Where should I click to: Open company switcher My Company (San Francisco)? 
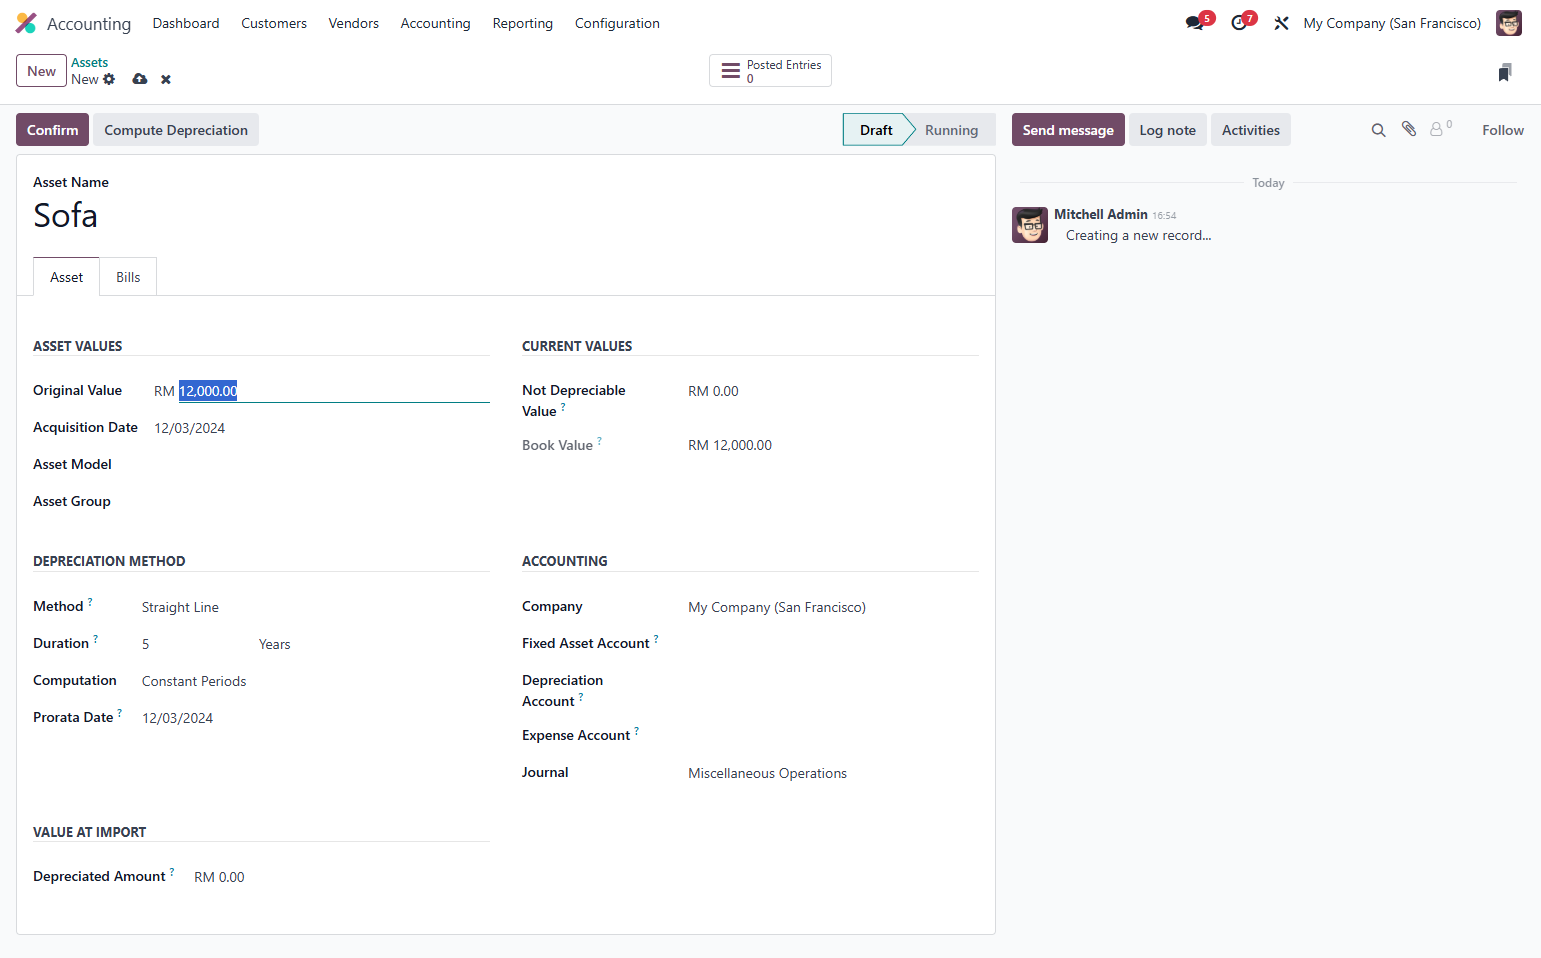(1392, 23)
